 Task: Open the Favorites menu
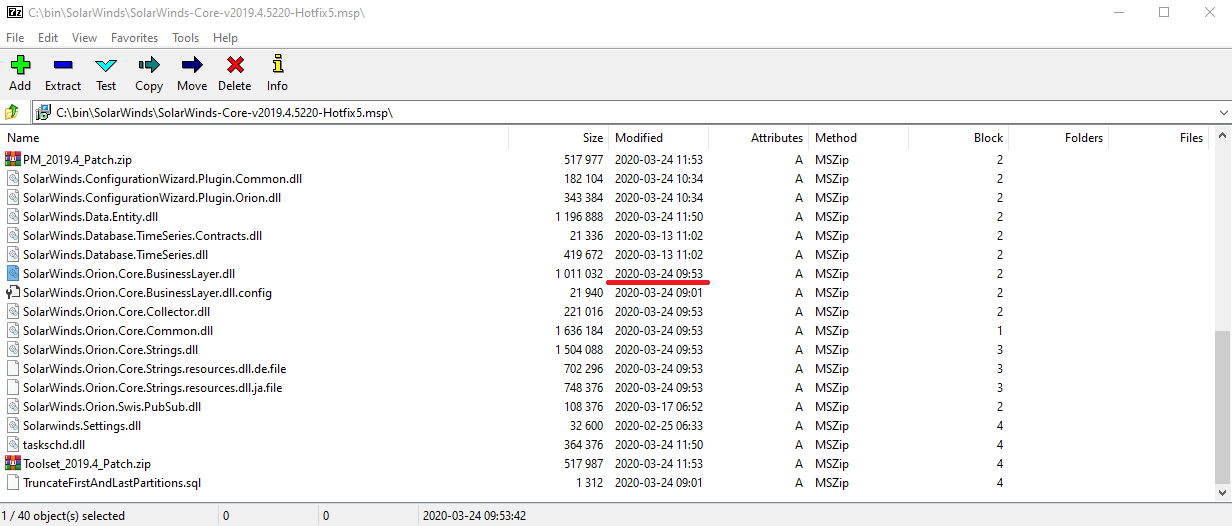135,38
